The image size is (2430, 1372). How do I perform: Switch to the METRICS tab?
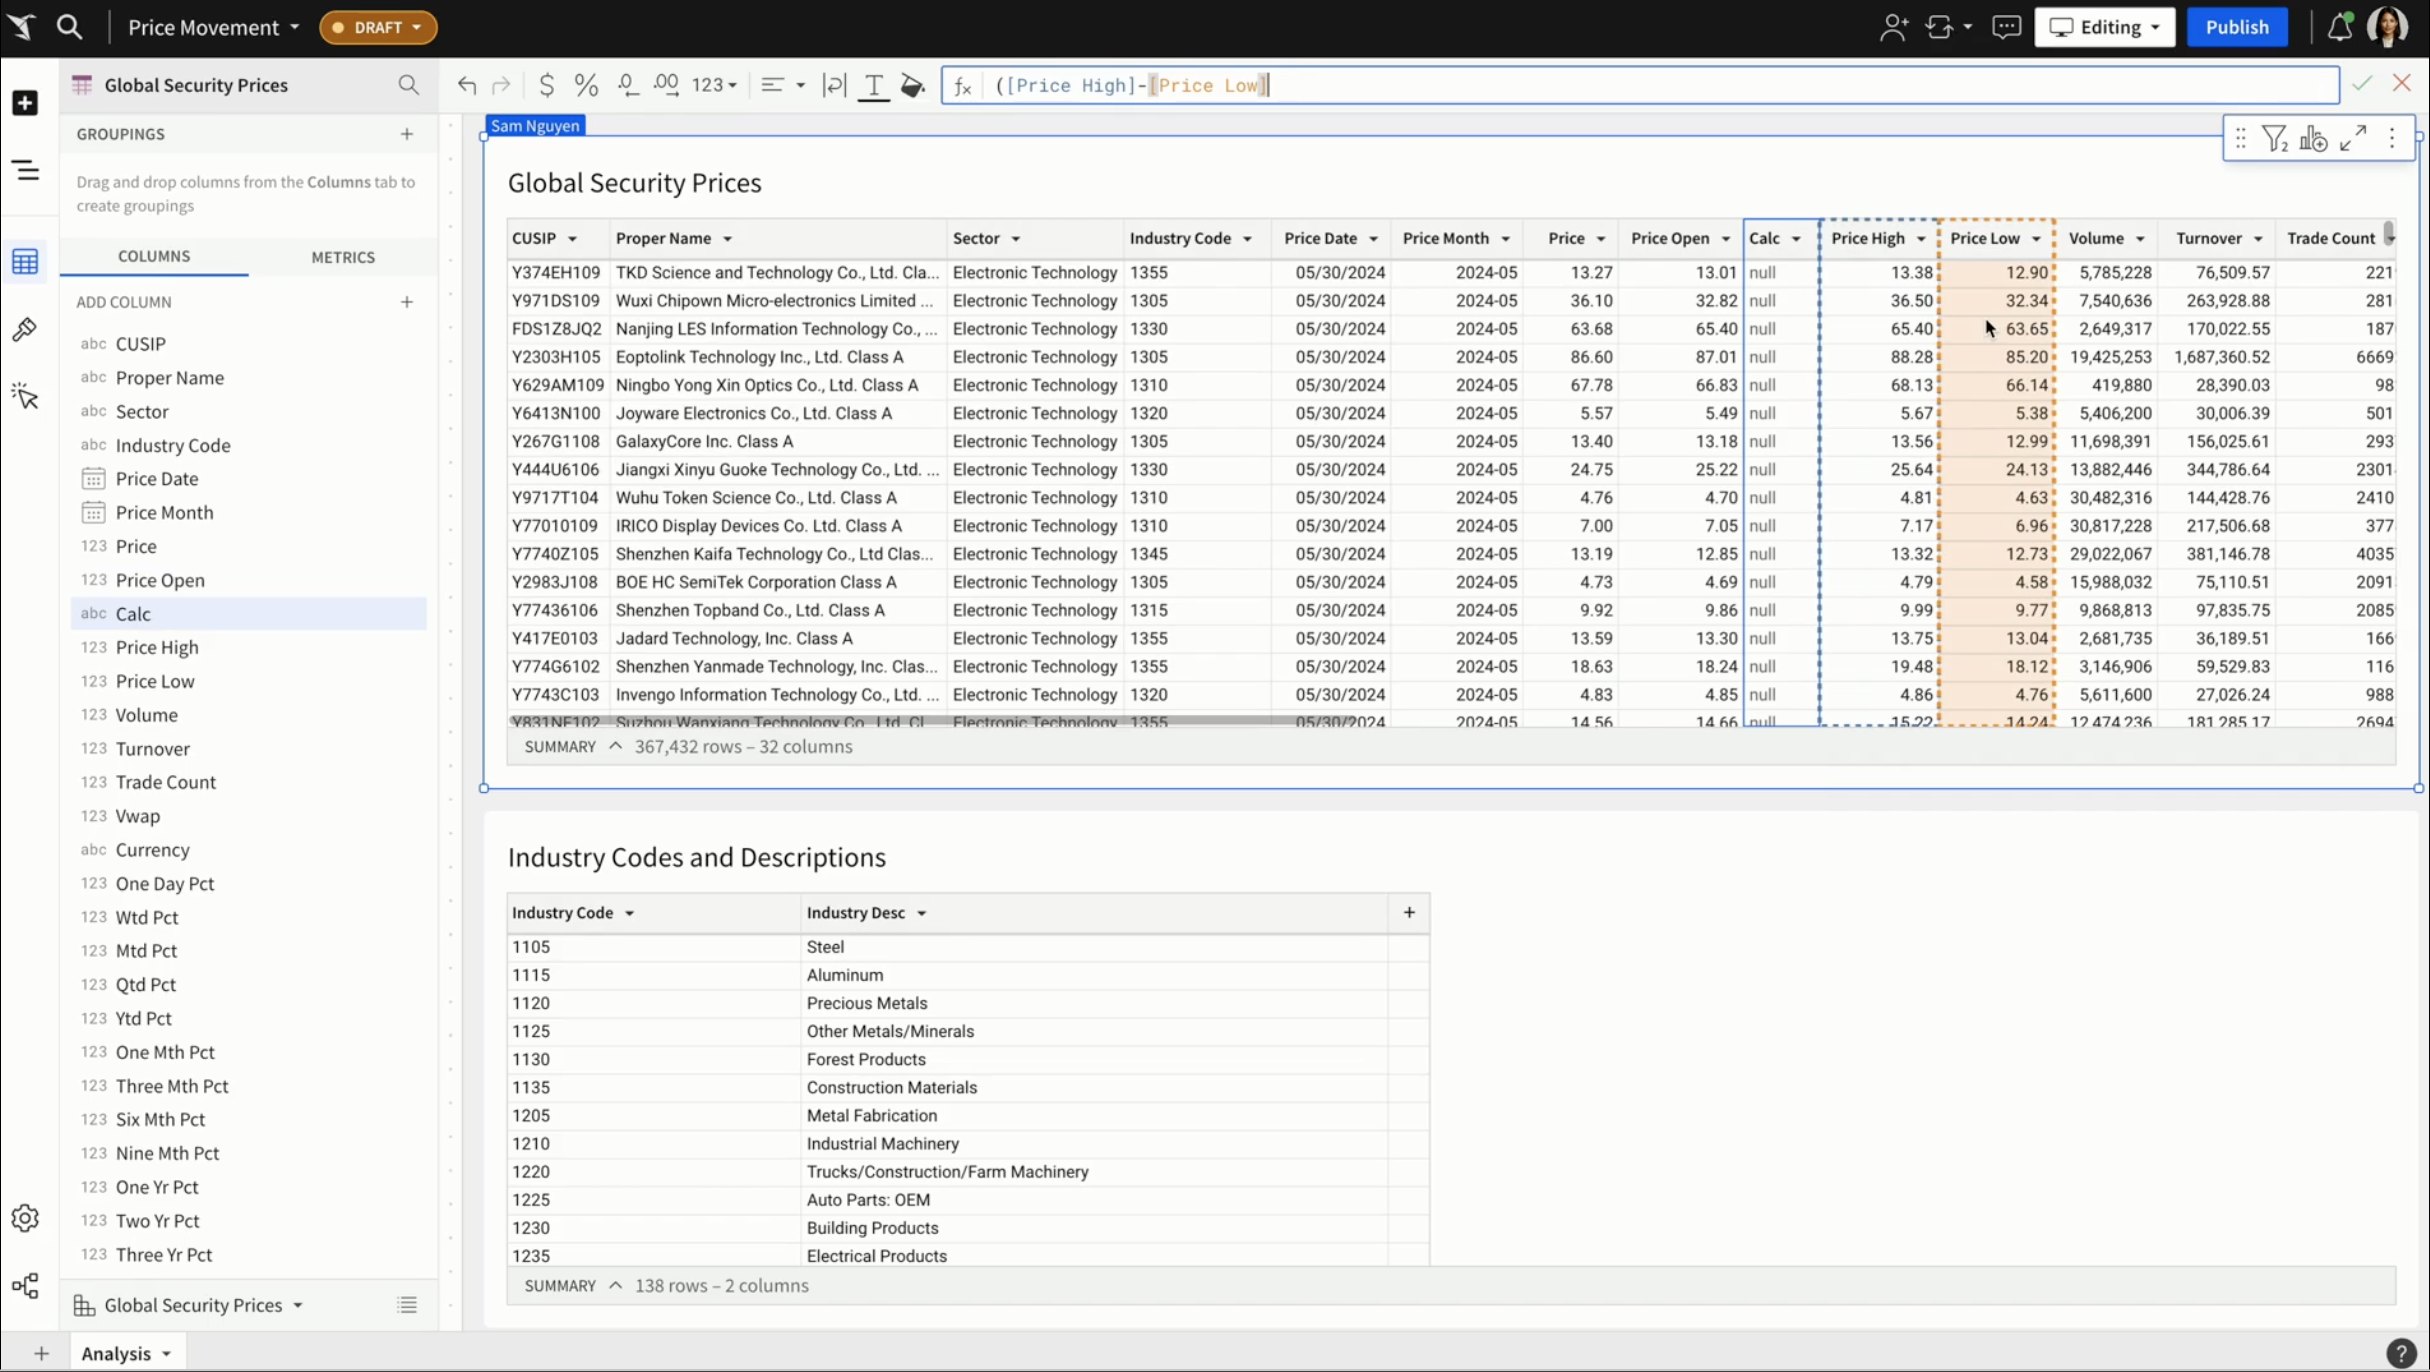[343, 257]
